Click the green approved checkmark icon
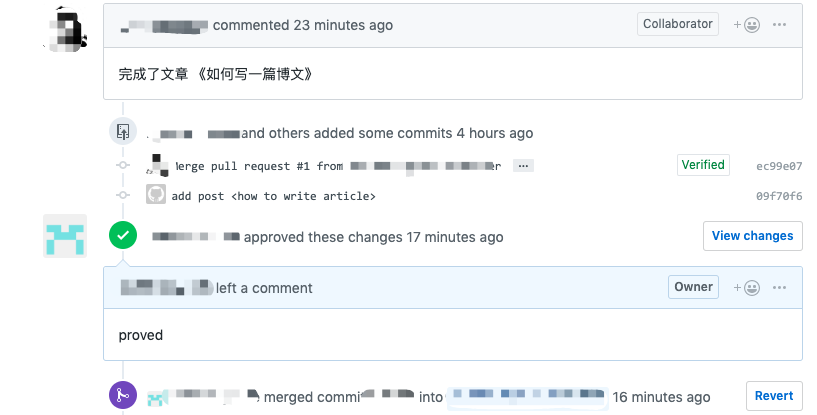817x415 pixels. (123, 236)
